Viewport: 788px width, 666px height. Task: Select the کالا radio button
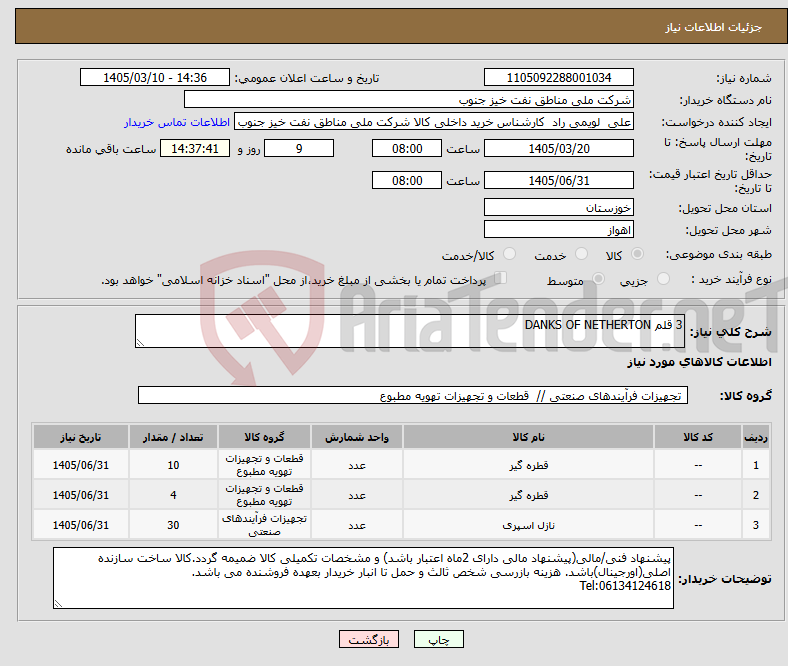pos(637,254)
